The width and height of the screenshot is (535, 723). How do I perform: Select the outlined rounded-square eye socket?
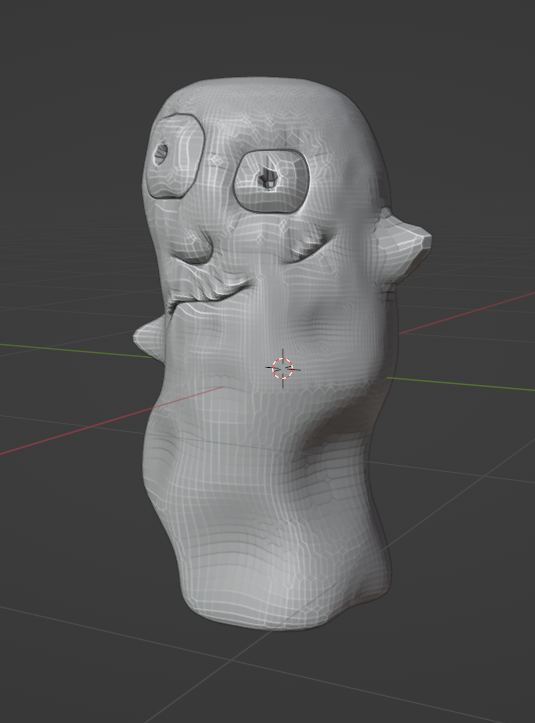271,181
